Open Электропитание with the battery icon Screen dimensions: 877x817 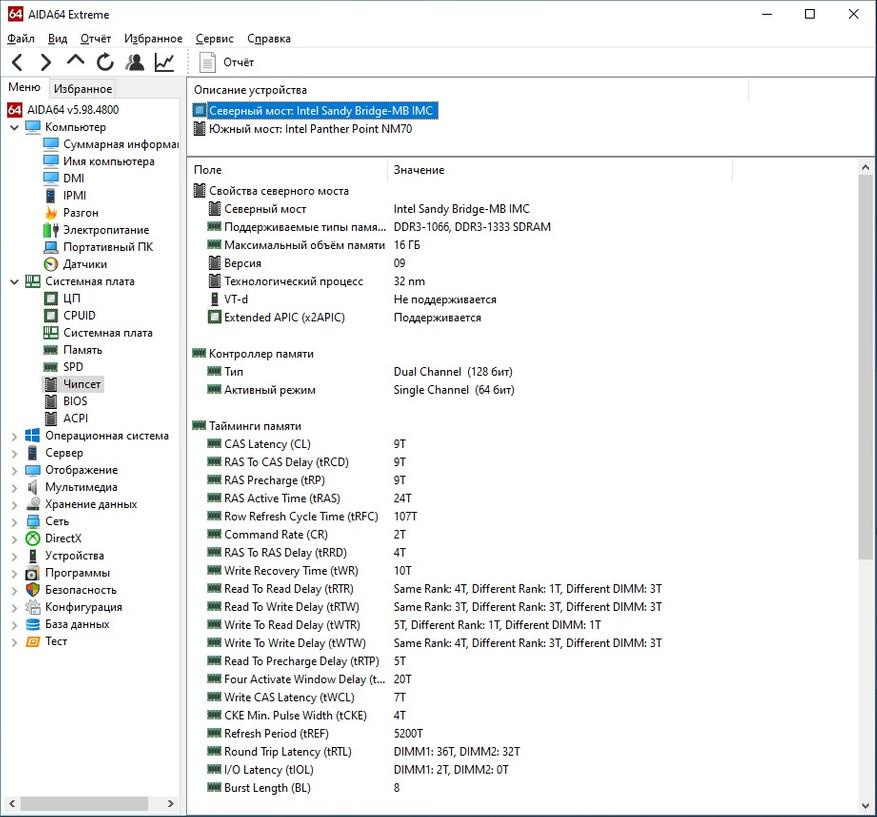point(51,230)
